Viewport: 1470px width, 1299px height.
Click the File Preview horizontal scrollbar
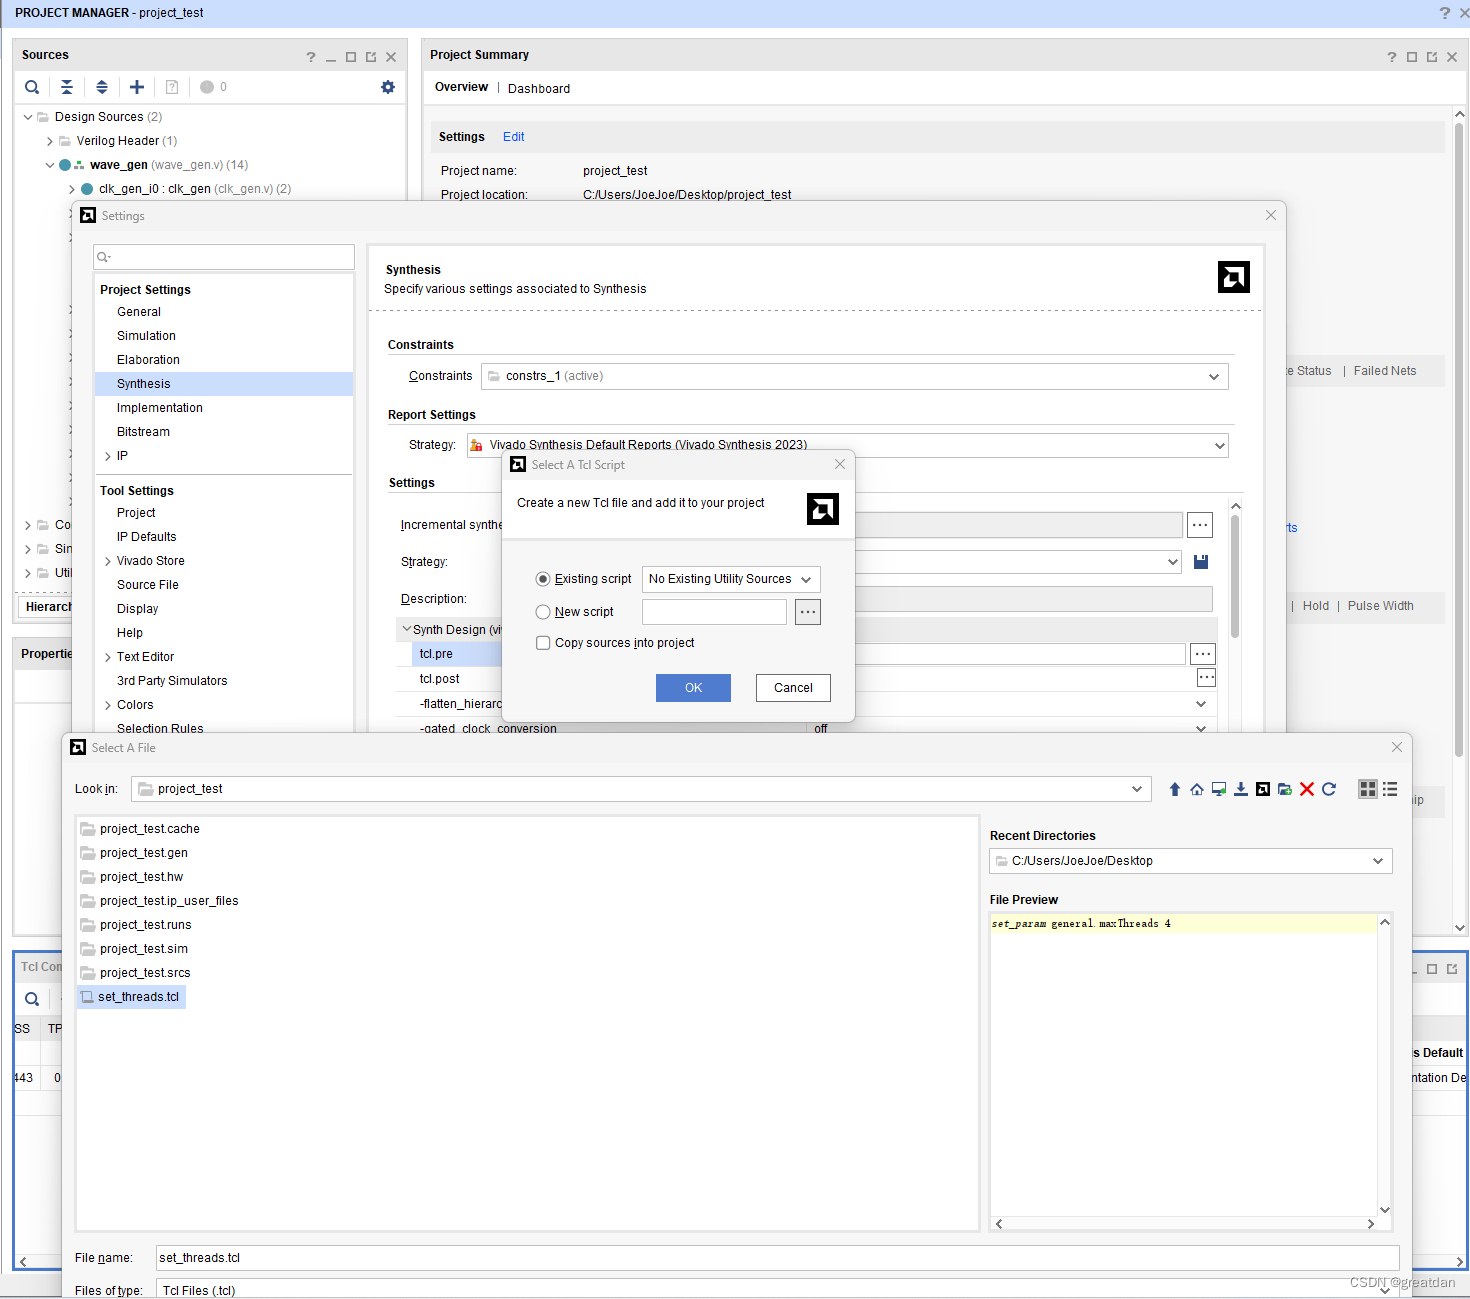tap(1185, 1224)
